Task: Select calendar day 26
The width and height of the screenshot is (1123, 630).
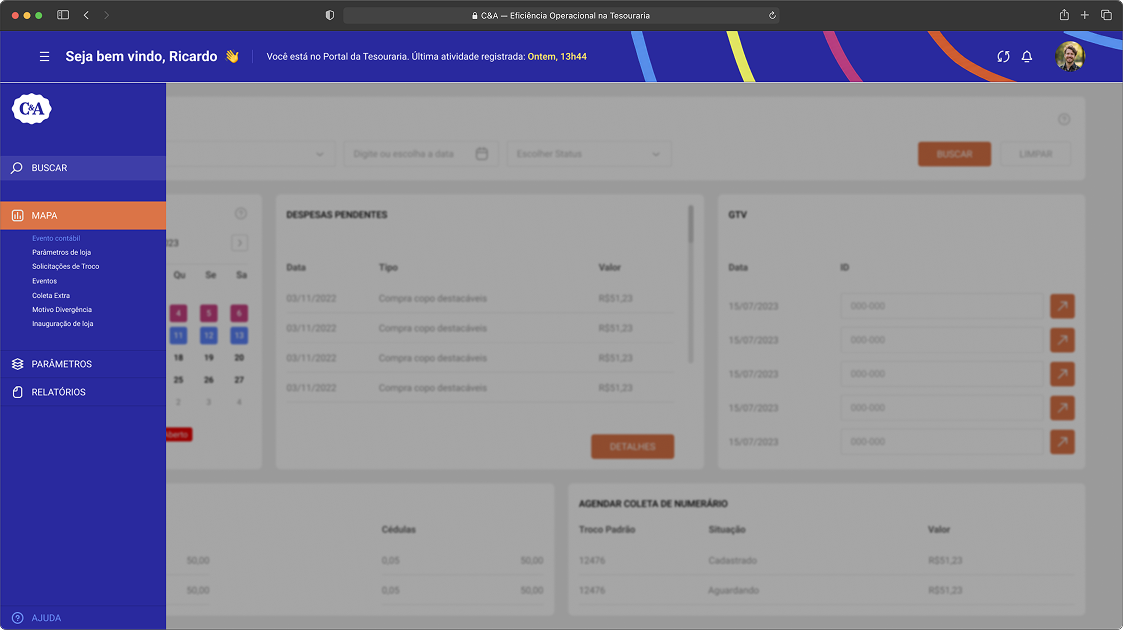Action: click(x=208, y=379)
